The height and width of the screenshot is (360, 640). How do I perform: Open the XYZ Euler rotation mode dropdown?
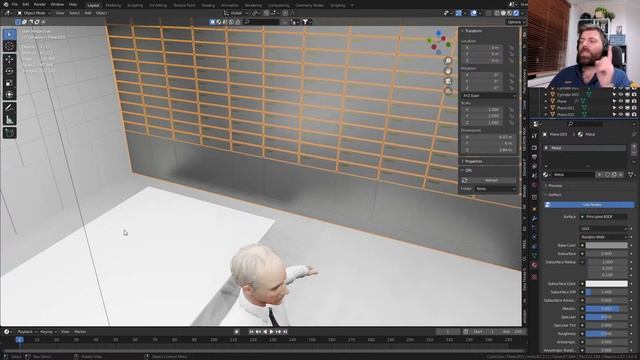coord(489,96)
